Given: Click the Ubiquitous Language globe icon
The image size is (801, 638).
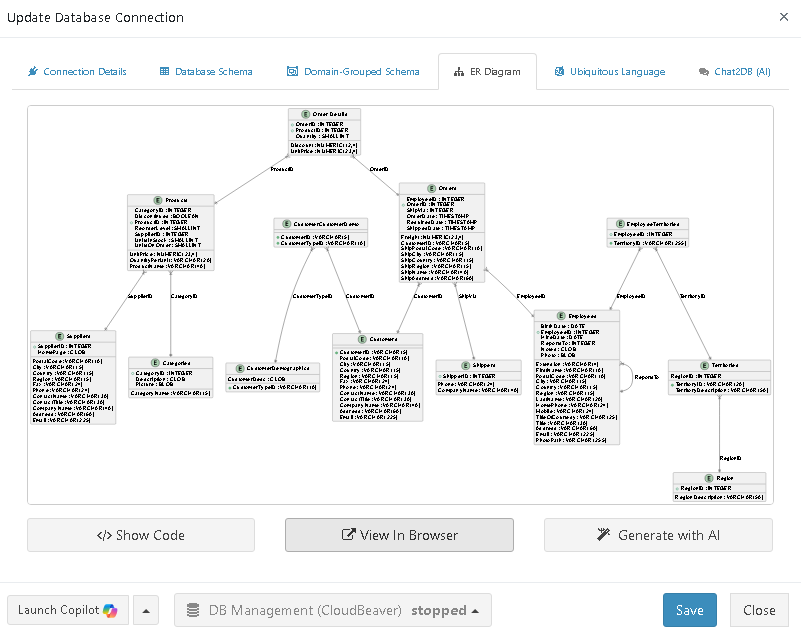Looking at the screenshot, I should (x=560, y=72).
